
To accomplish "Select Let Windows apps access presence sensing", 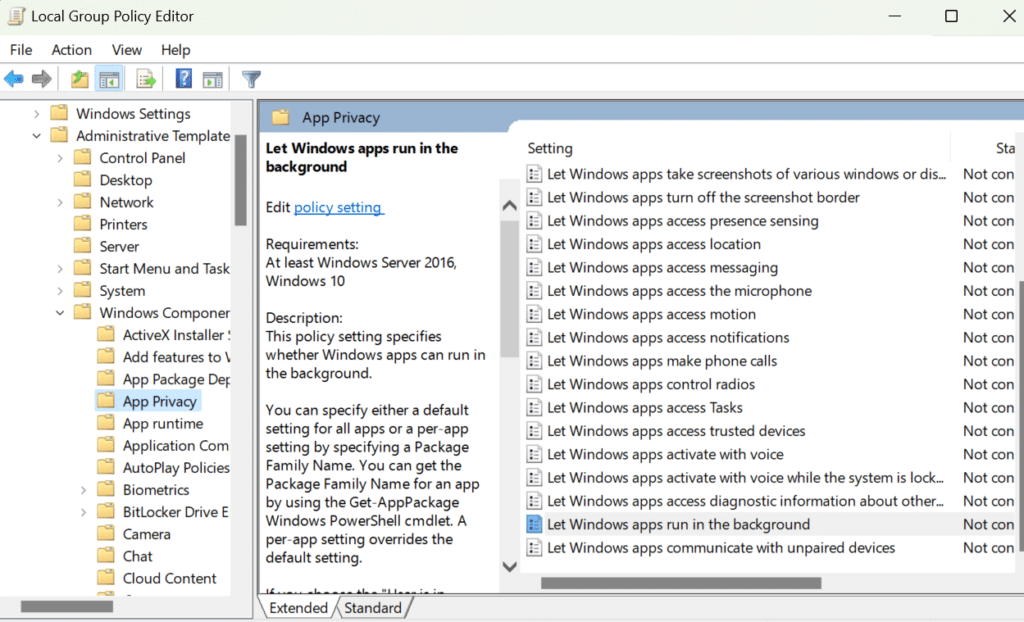I will (682, 221).
